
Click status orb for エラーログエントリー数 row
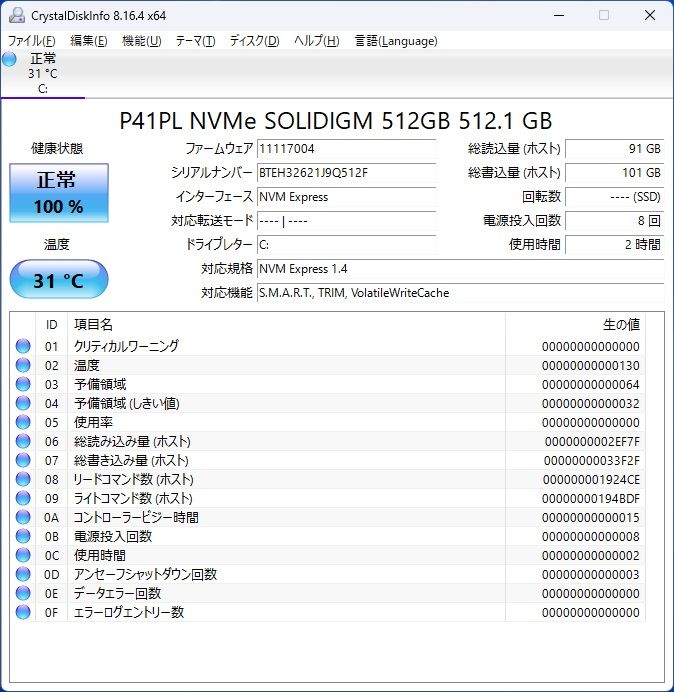(x=23, y=612)
